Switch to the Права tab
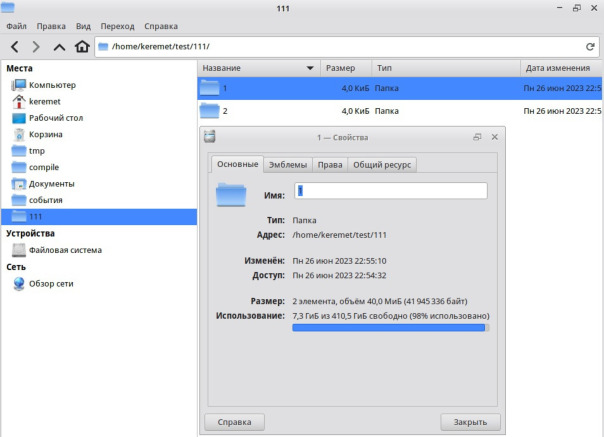Viewport: 604px width, 437px height. tap(330, 165)
